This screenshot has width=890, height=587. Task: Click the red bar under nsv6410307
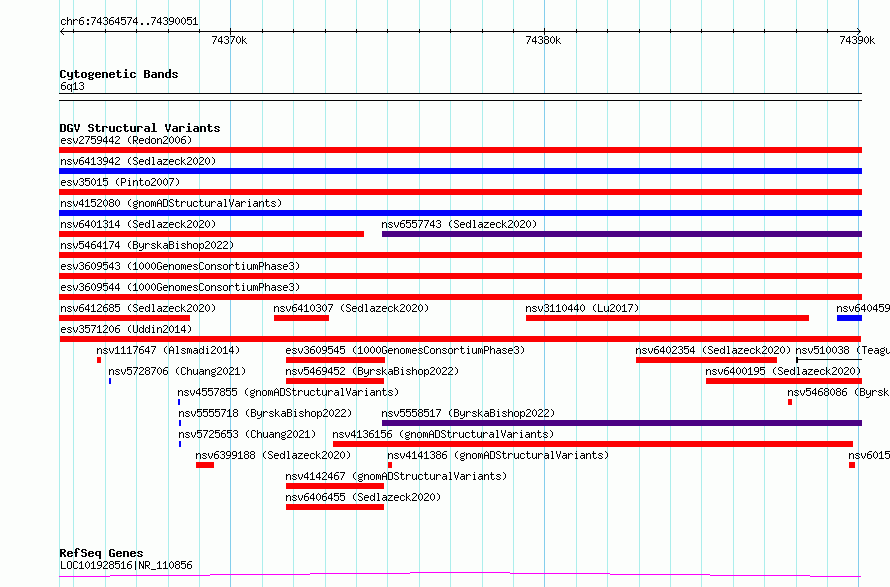coord(301,318)
